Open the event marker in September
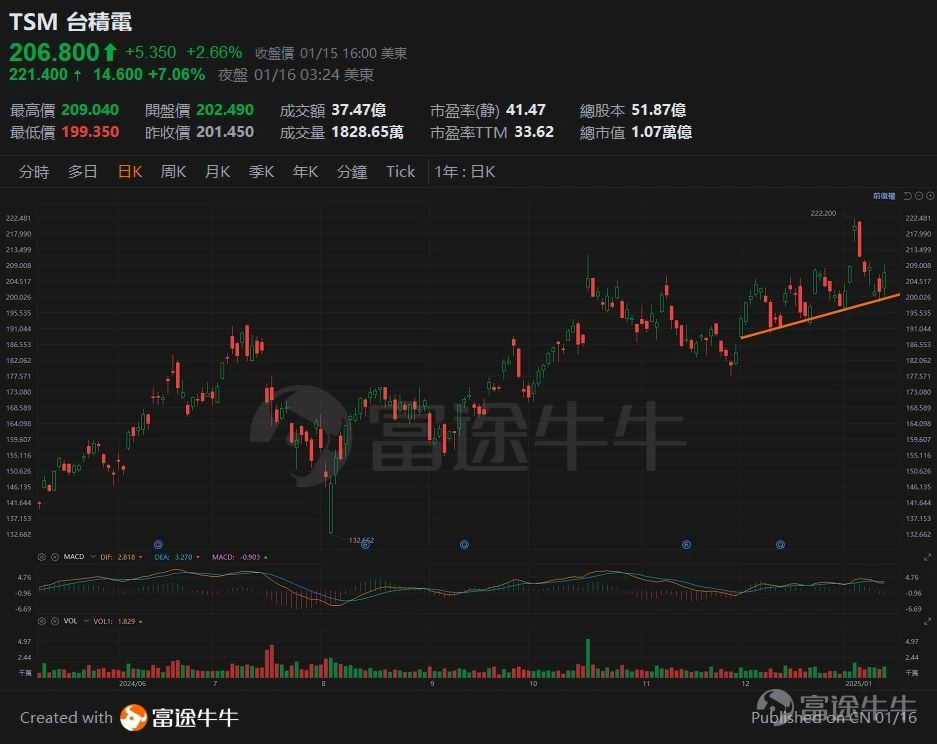This screenshot has width=937, height=744. click(464, 544)
